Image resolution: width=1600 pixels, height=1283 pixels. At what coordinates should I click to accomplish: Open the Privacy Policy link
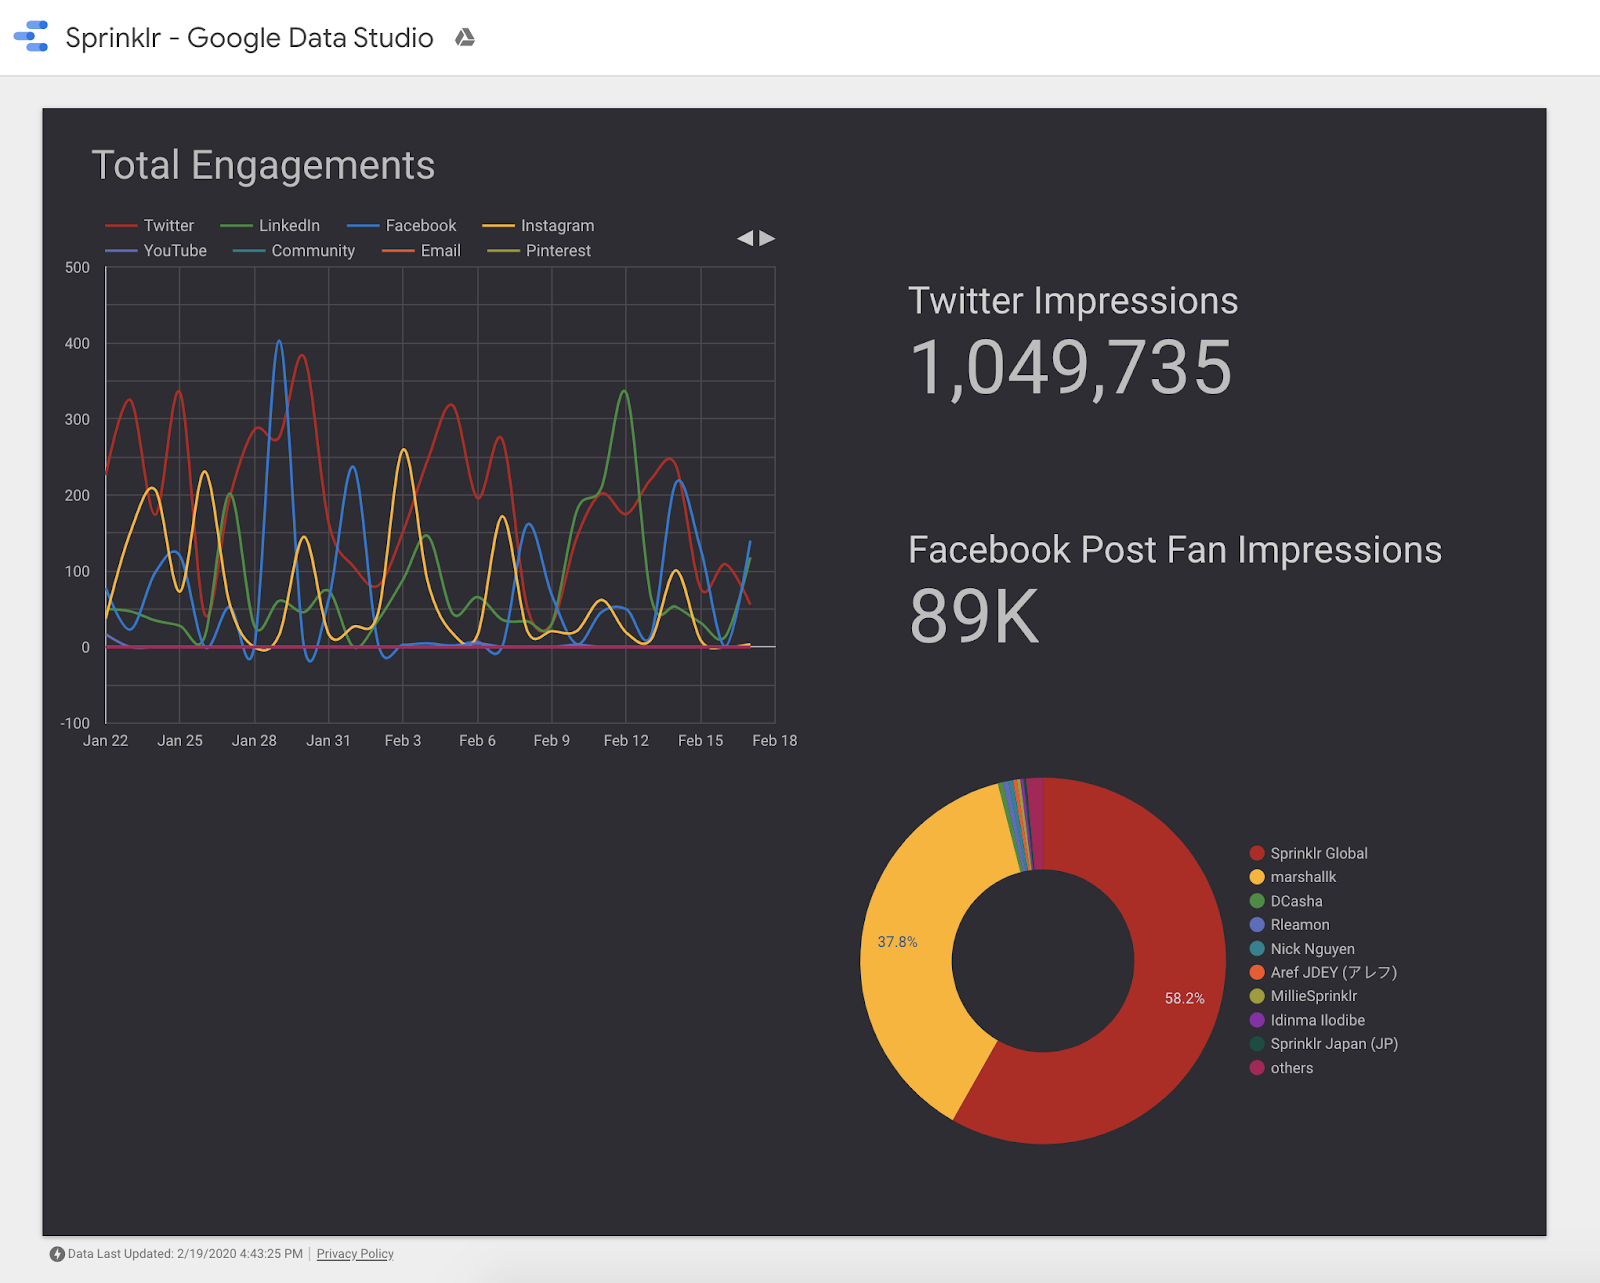pos(355,1254)
